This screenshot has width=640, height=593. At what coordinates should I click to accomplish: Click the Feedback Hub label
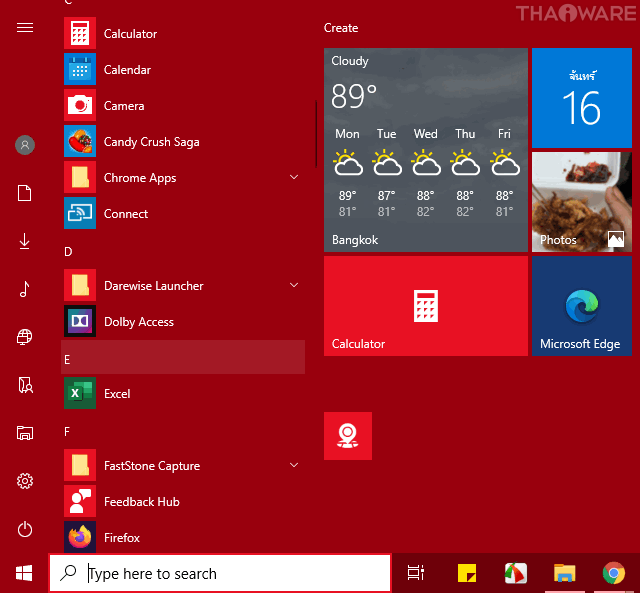(142, 502)
